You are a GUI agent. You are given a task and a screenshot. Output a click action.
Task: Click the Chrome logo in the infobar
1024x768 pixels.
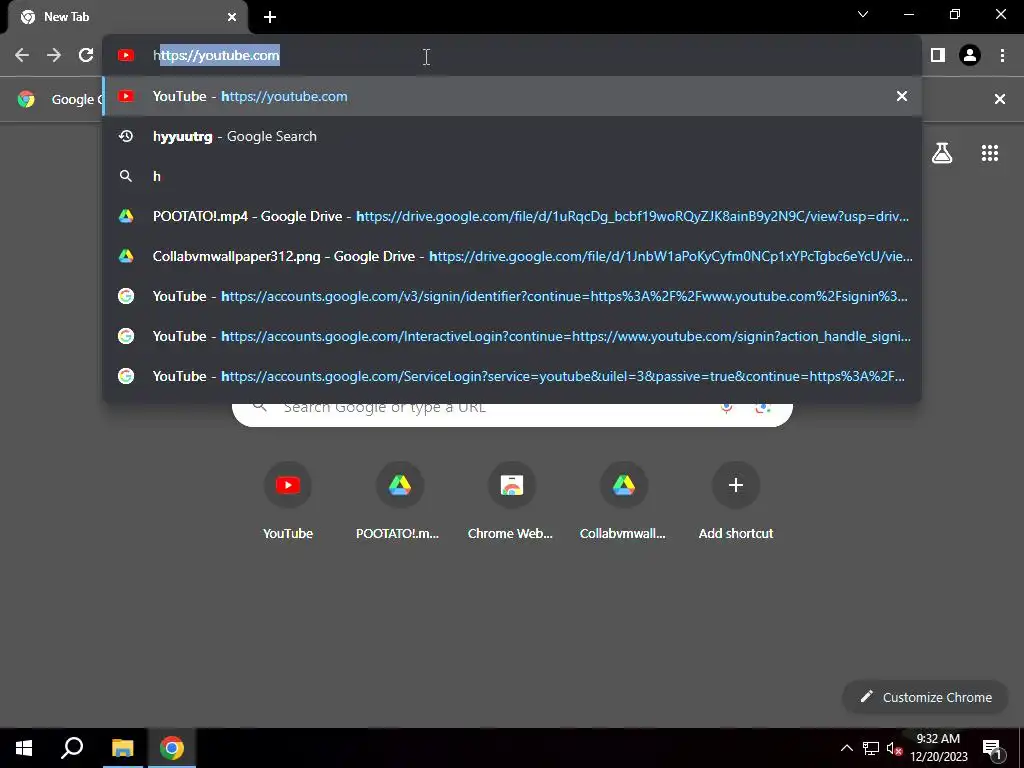click(x=26, y=99)
